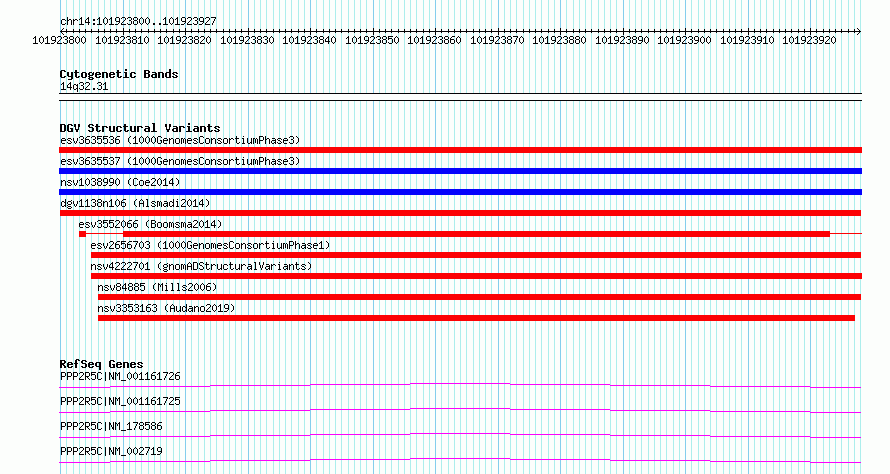Click the chr14:101923800..101923927 region label
Viewport: 890px width, 474px height.
[x=138, y=21]
